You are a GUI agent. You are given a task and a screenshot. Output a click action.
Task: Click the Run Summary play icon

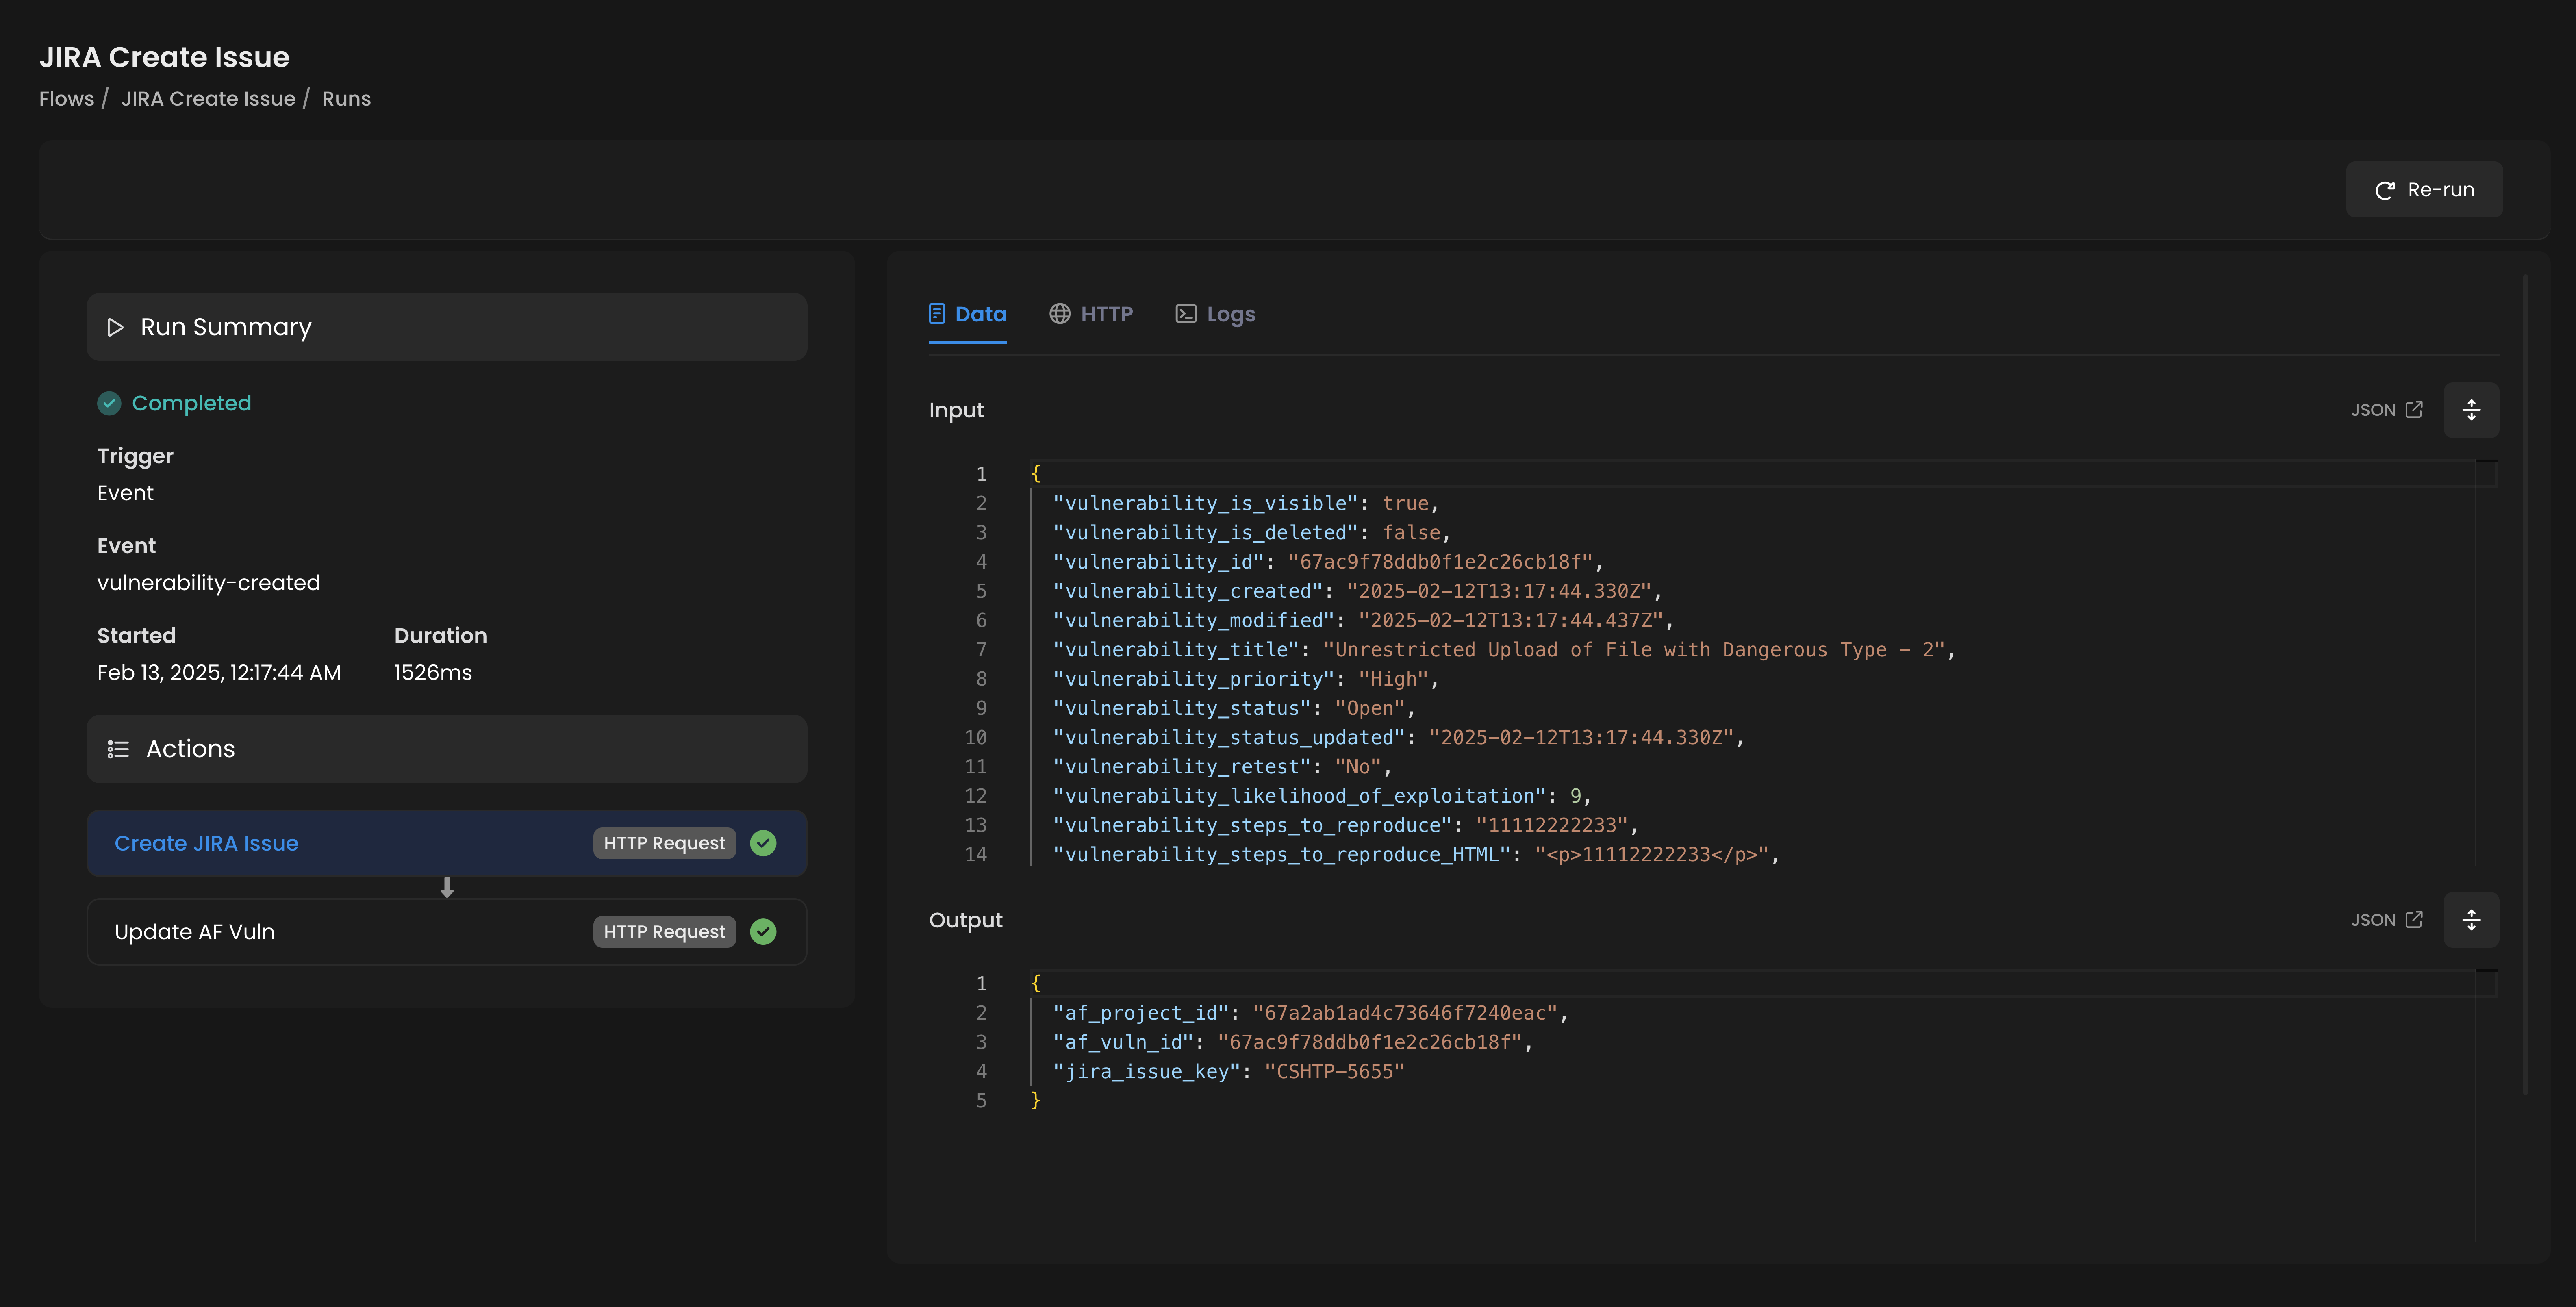click(x=115, y=327)
